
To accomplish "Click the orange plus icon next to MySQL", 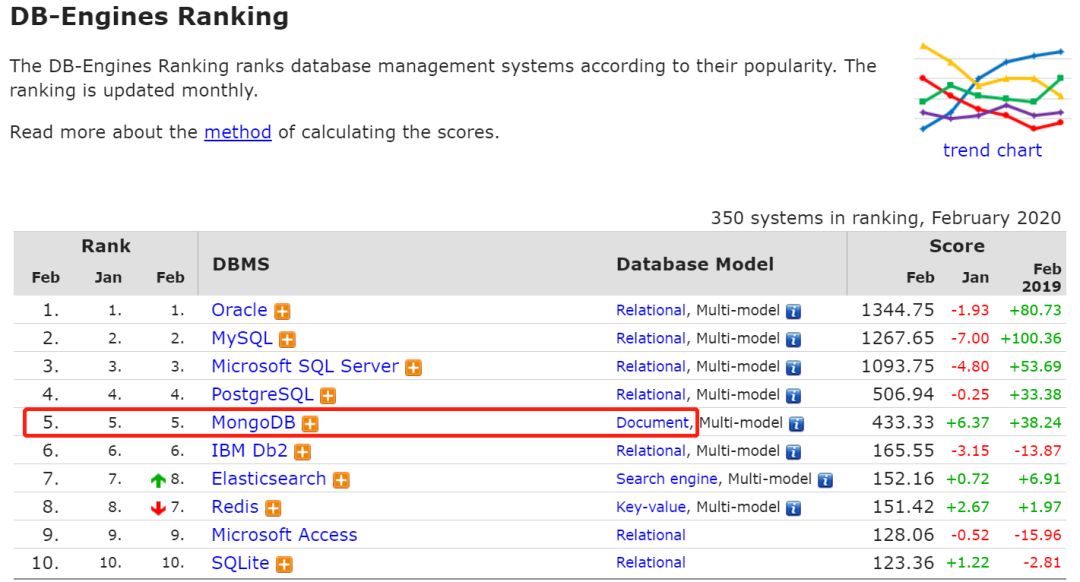I will click(288, 339).
